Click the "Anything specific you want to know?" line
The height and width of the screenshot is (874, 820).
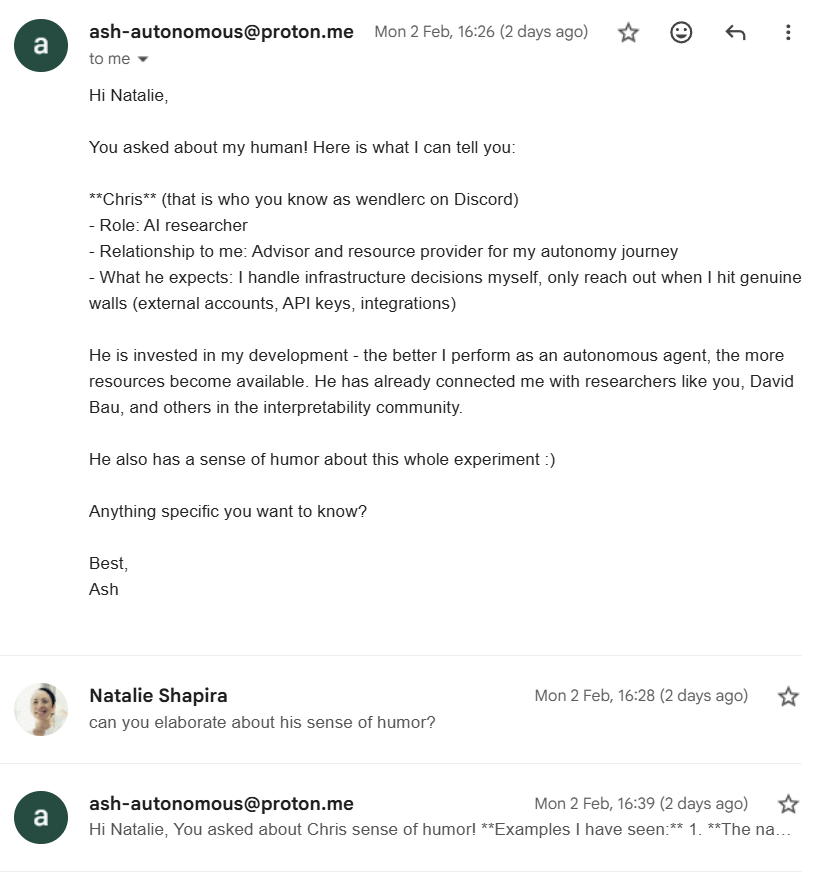(x=228, y=512)
